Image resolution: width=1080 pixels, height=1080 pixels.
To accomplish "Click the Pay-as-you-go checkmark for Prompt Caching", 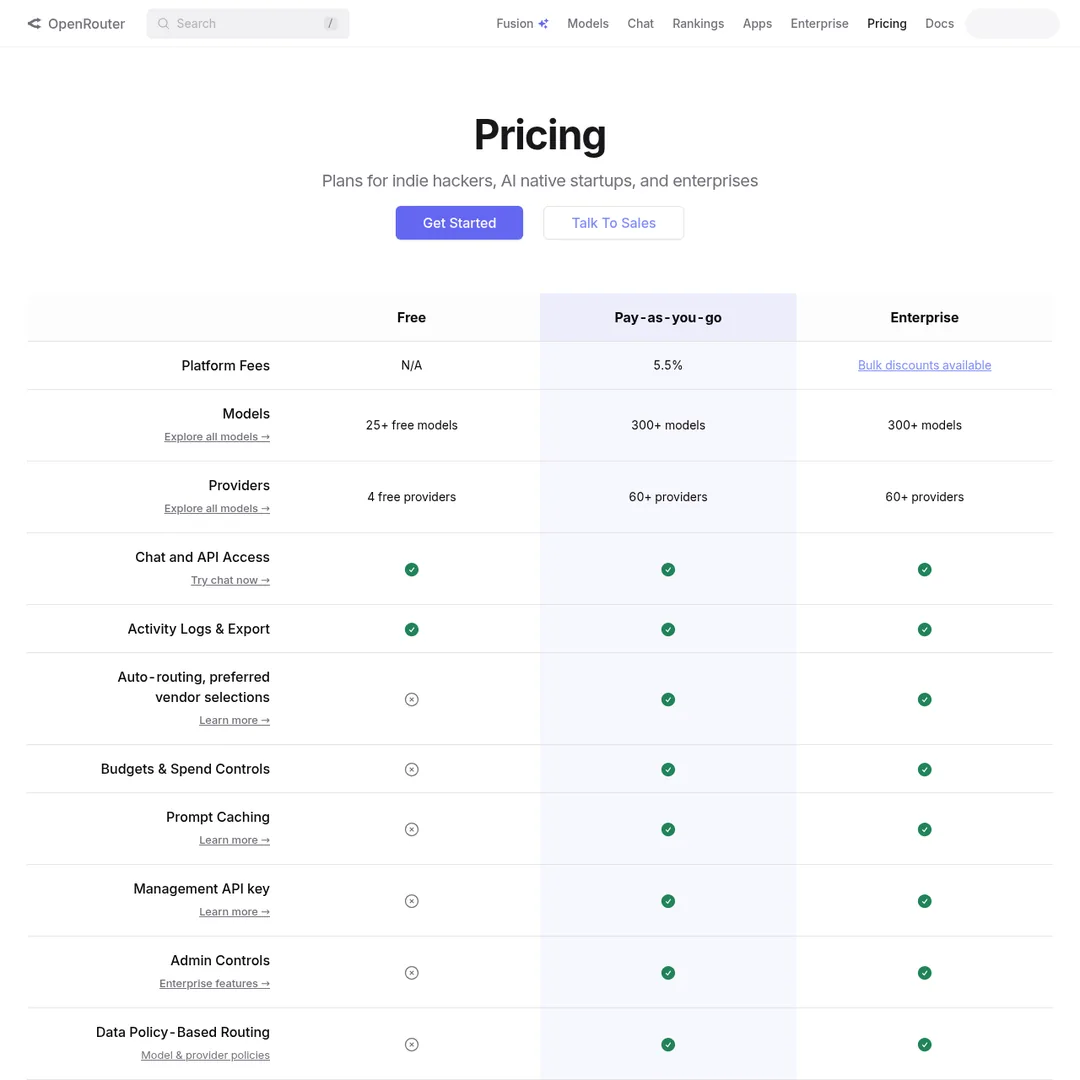I will 668,829.
